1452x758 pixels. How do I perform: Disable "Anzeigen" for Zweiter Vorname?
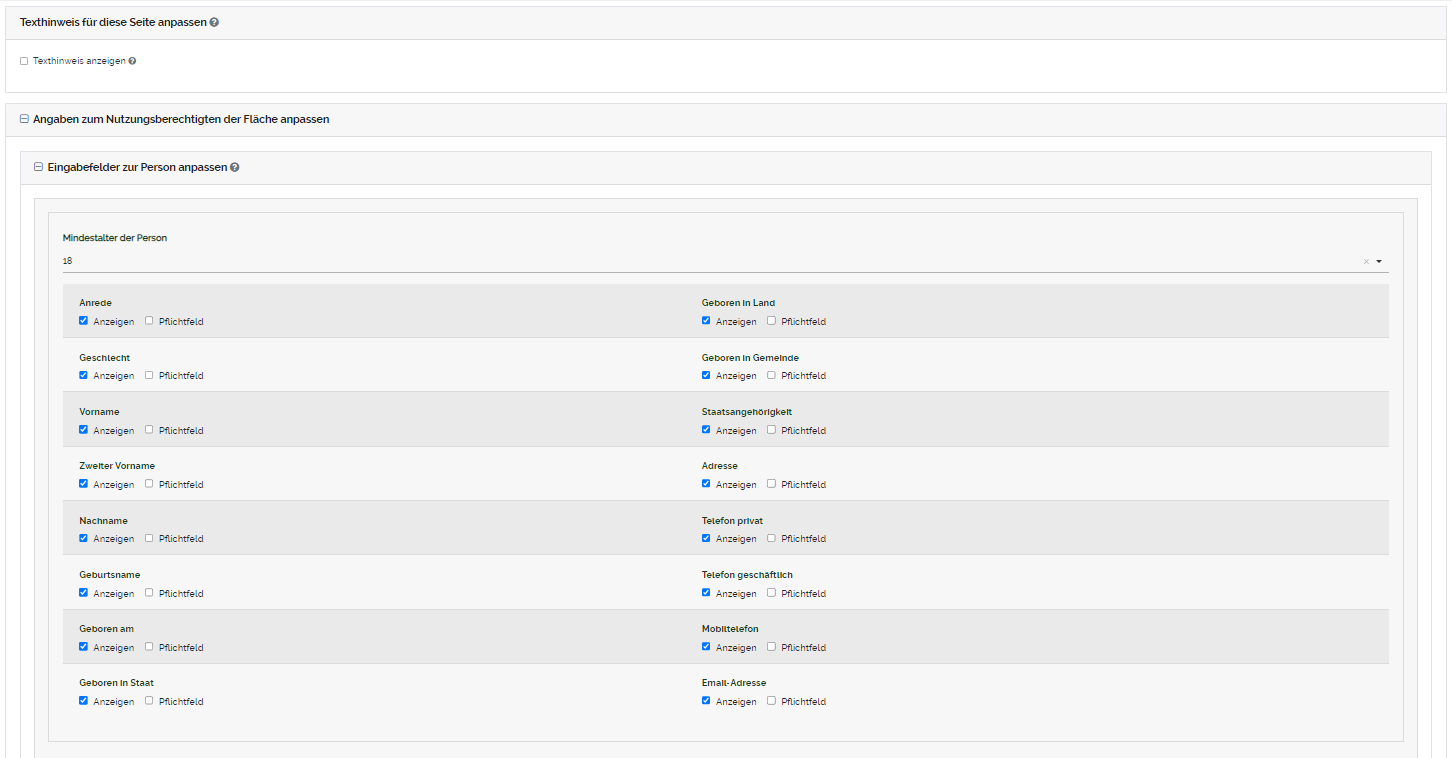84,484
